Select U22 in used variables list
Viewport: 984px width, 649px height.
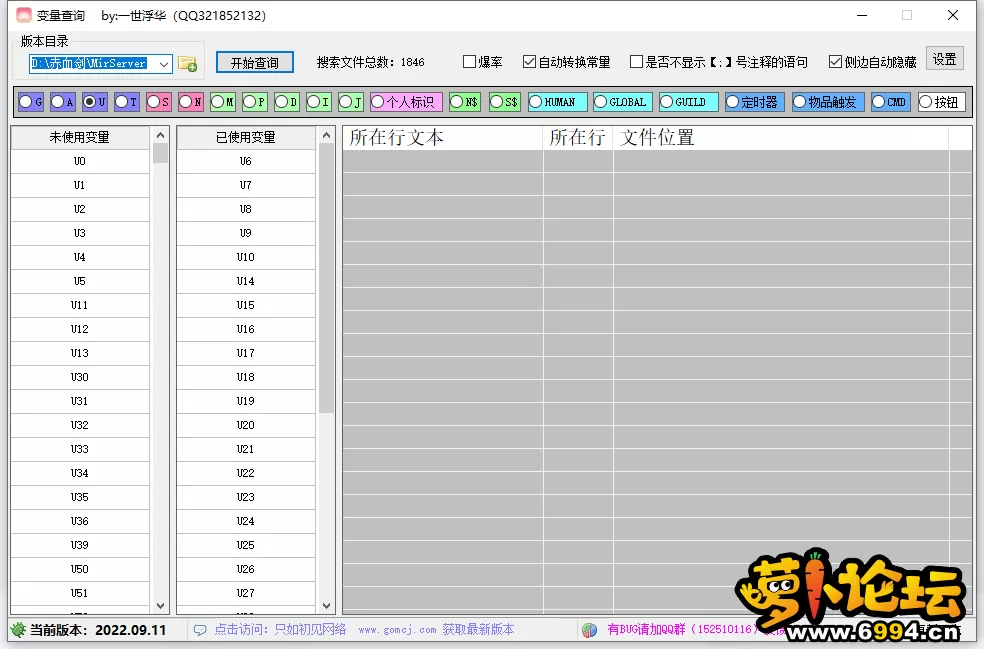tap(245, 473)
